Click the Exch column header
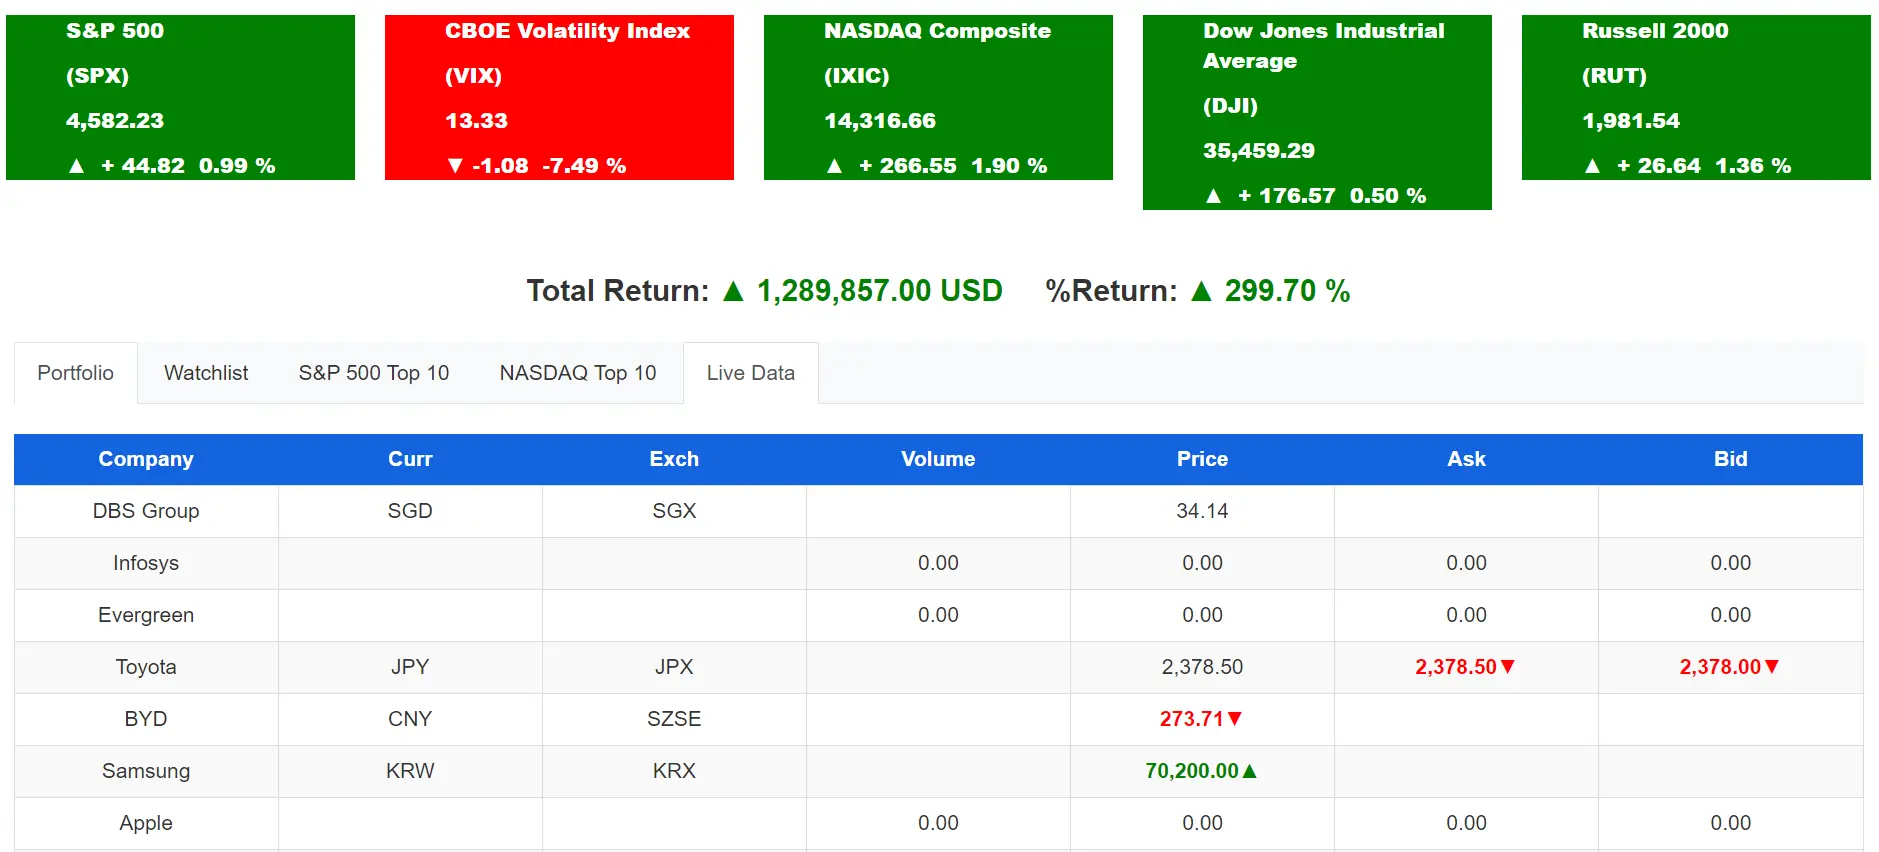 (674, 459)
